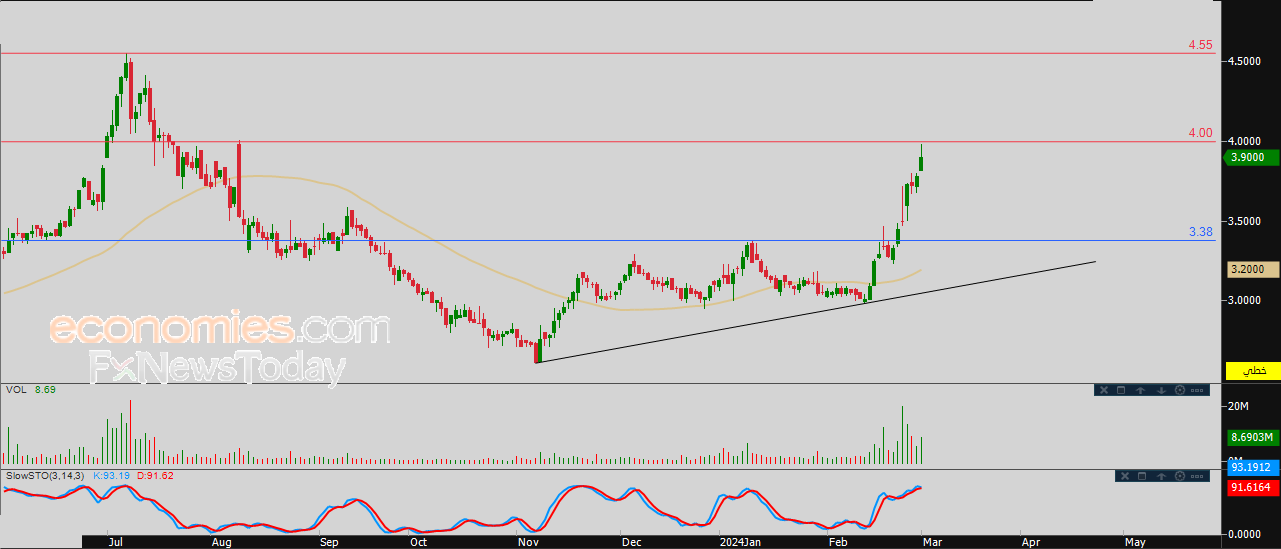Click the yellow Arabic linear scale label
The width and height of the screenshot is (1281, 549).
coord(1253,370)
